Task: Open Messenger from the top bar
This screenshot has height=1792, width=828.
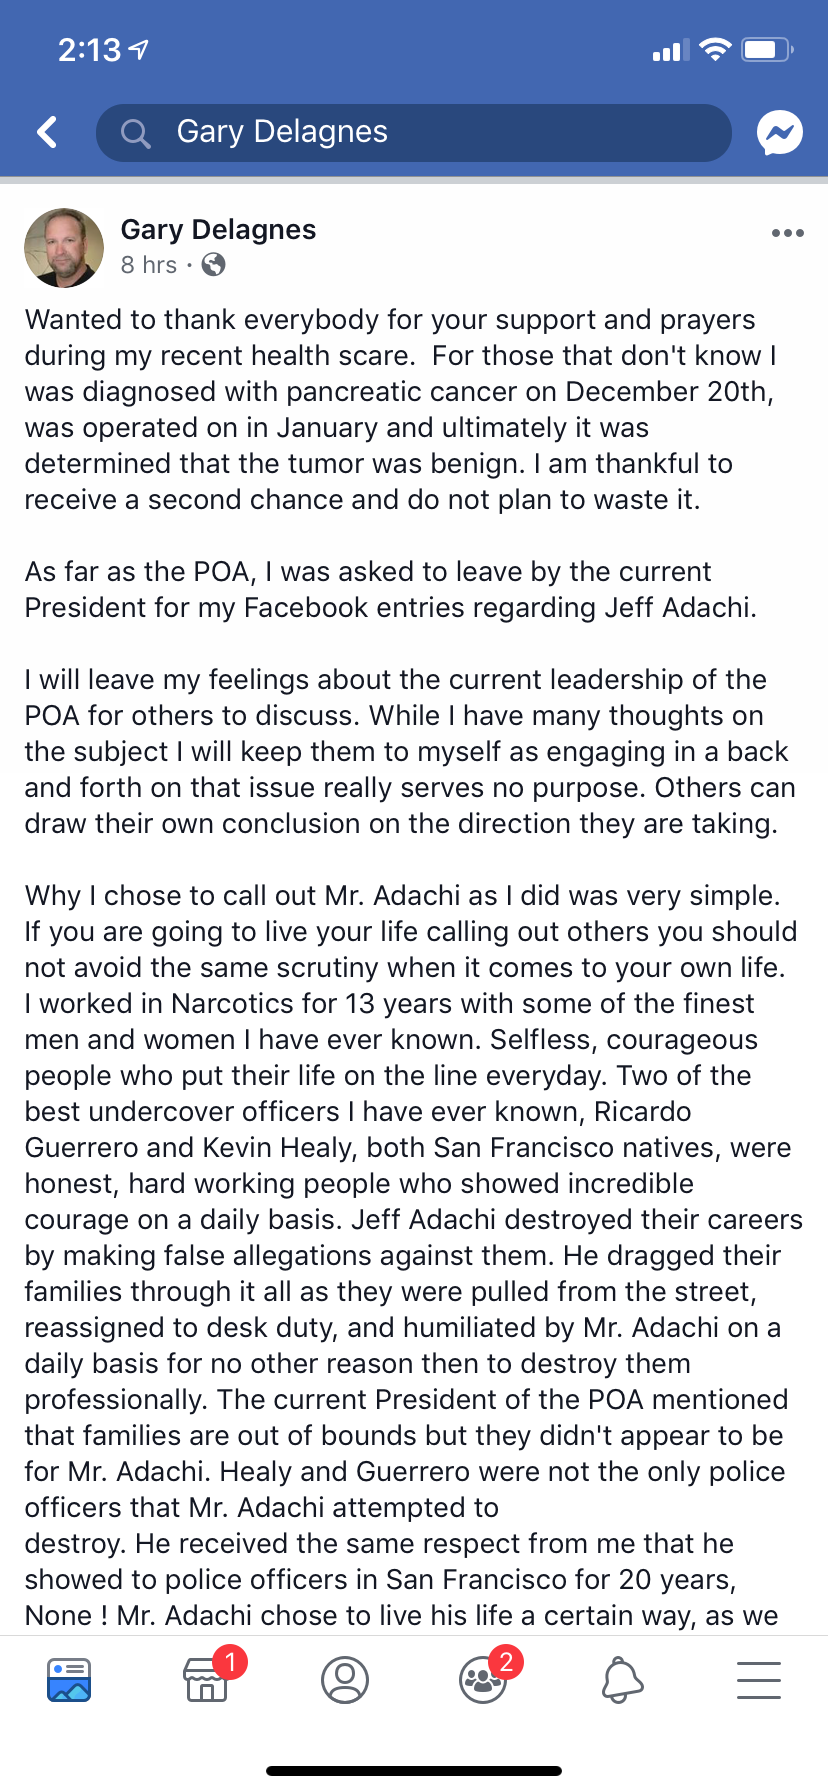Action: 780,132
